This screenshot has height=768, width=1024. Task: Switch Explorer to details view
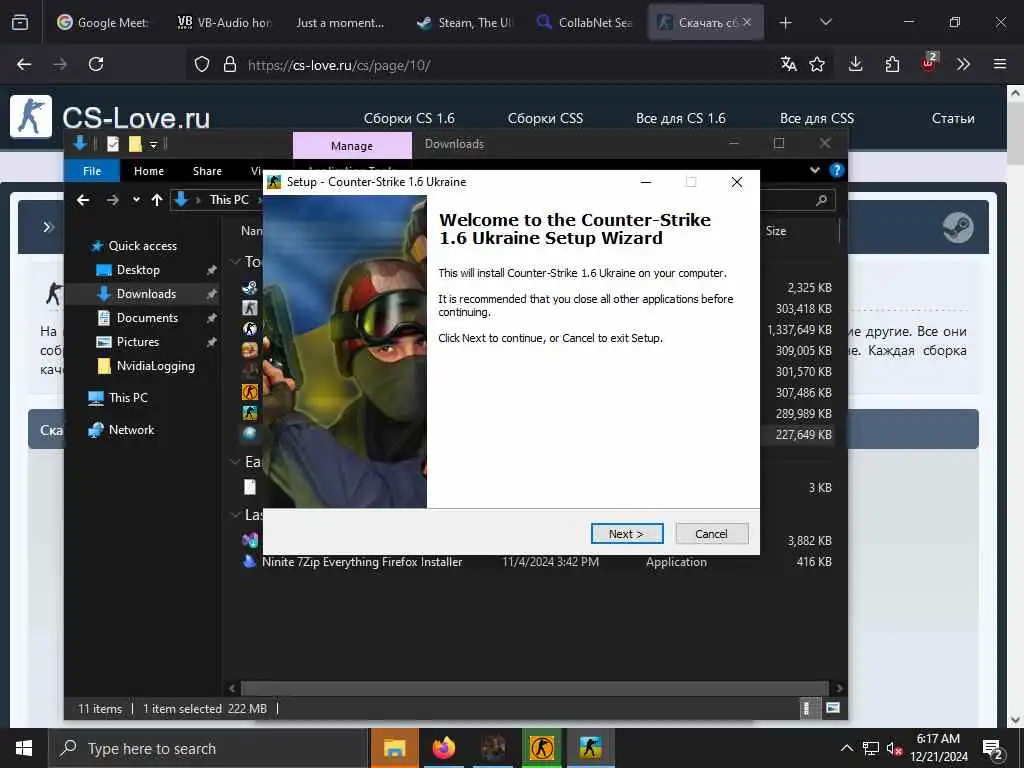[x=807, y=708]
